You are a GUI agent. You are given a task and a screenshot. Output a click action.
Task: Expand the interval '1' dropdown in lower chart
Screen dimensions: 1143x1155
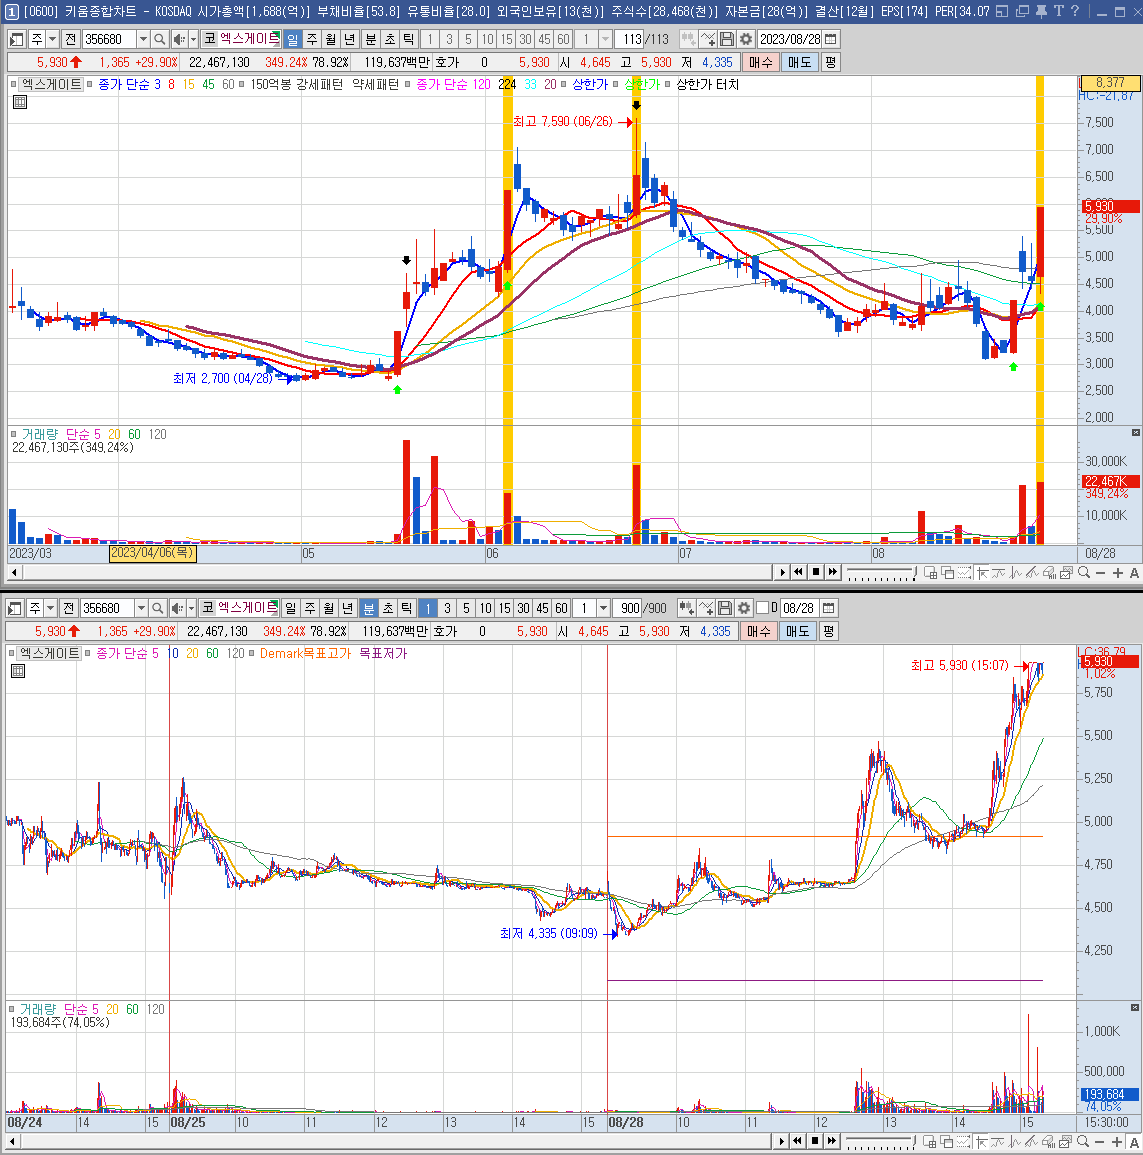603,608
